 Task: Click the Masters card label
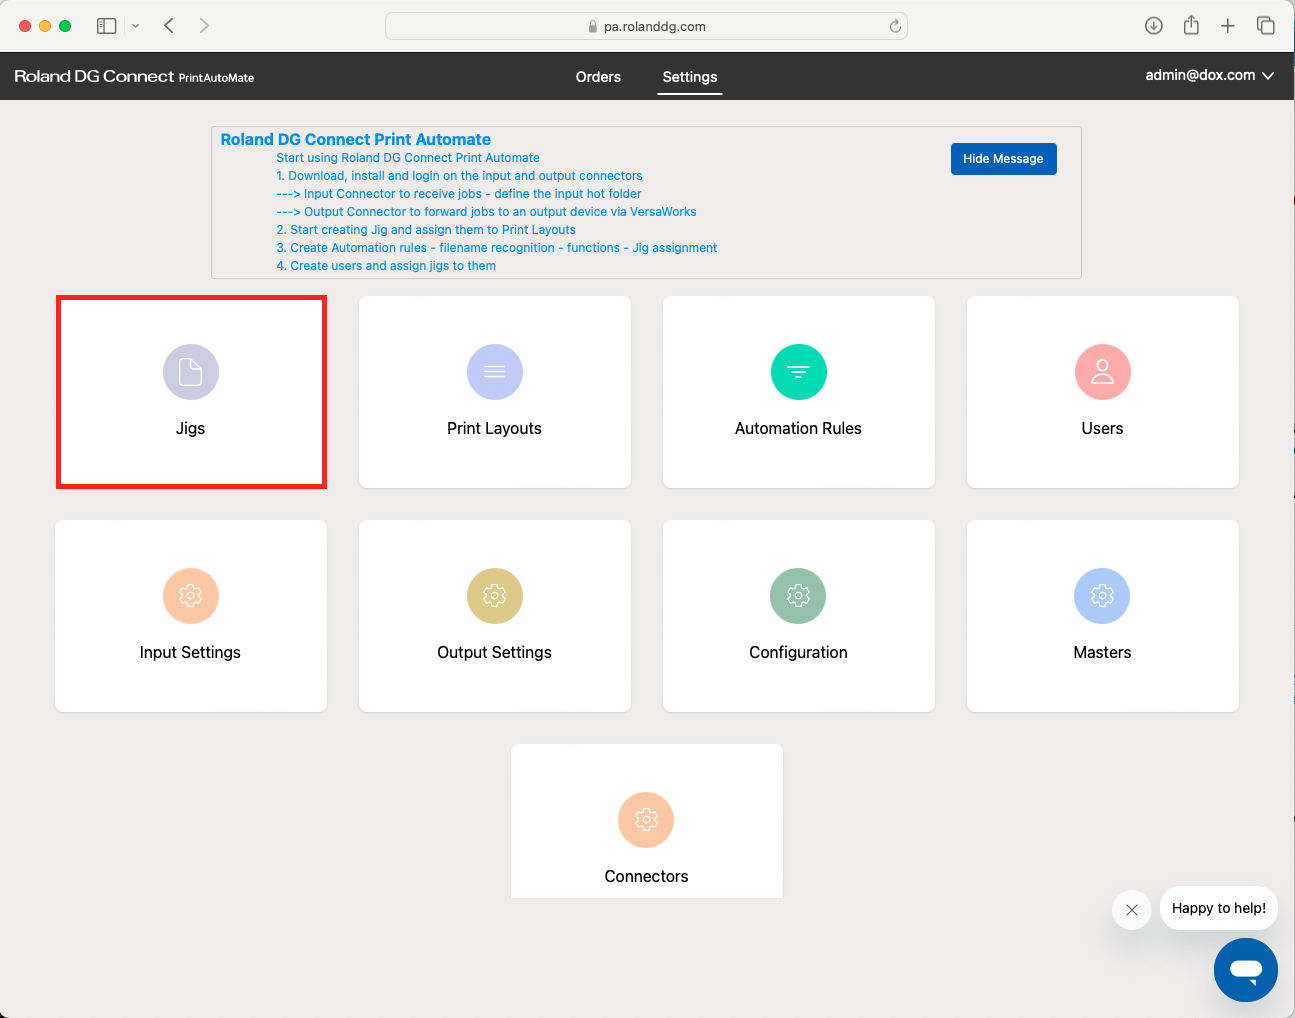pyautogui.click(x=1102, y=652)
